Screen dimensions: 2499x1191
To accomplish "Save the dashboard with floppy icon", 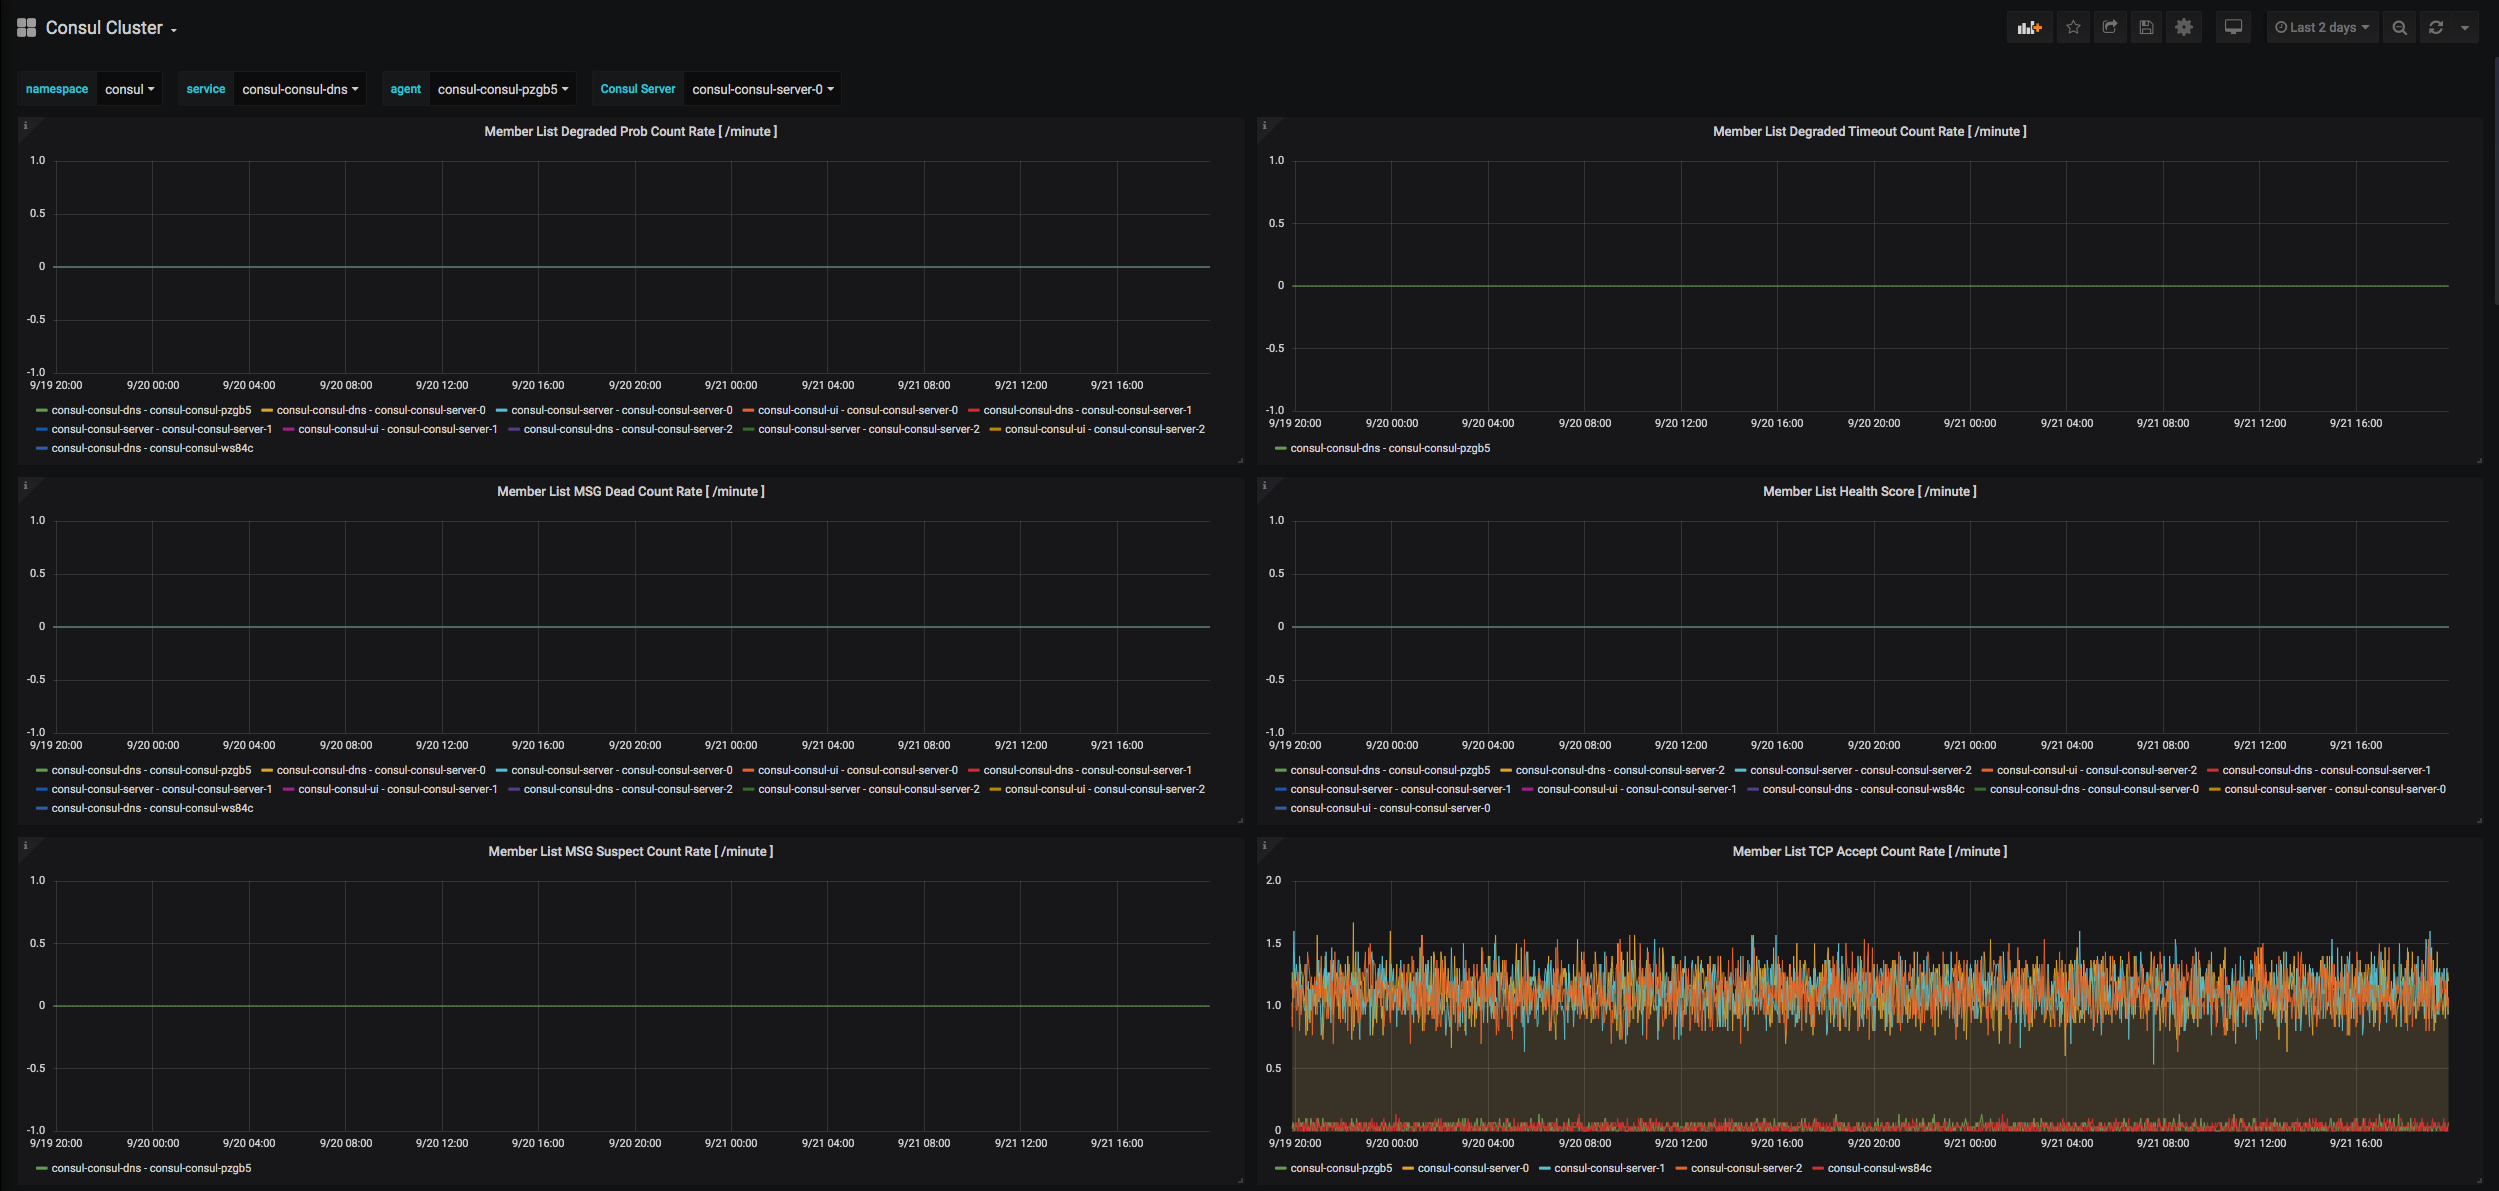I will 2146,28.
